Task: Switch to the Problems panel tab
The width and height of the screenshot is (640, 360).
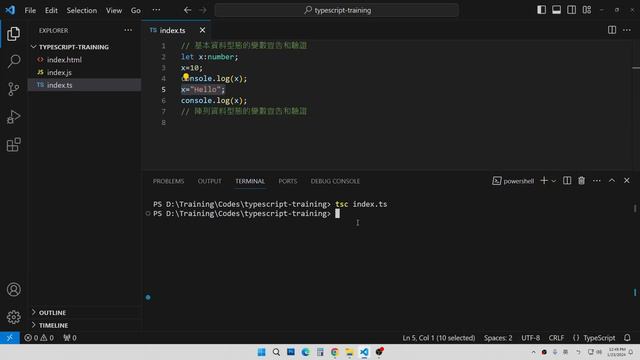Action: [169, 181]
